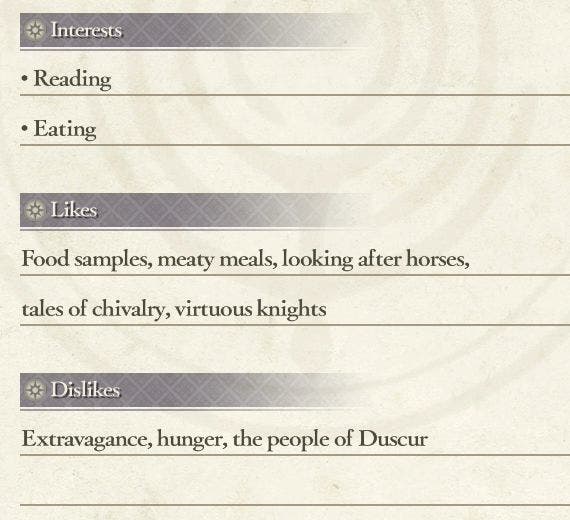570x520 pixels.
Task: Click the sun emblem beside Interests
Action: coord(35,30)
